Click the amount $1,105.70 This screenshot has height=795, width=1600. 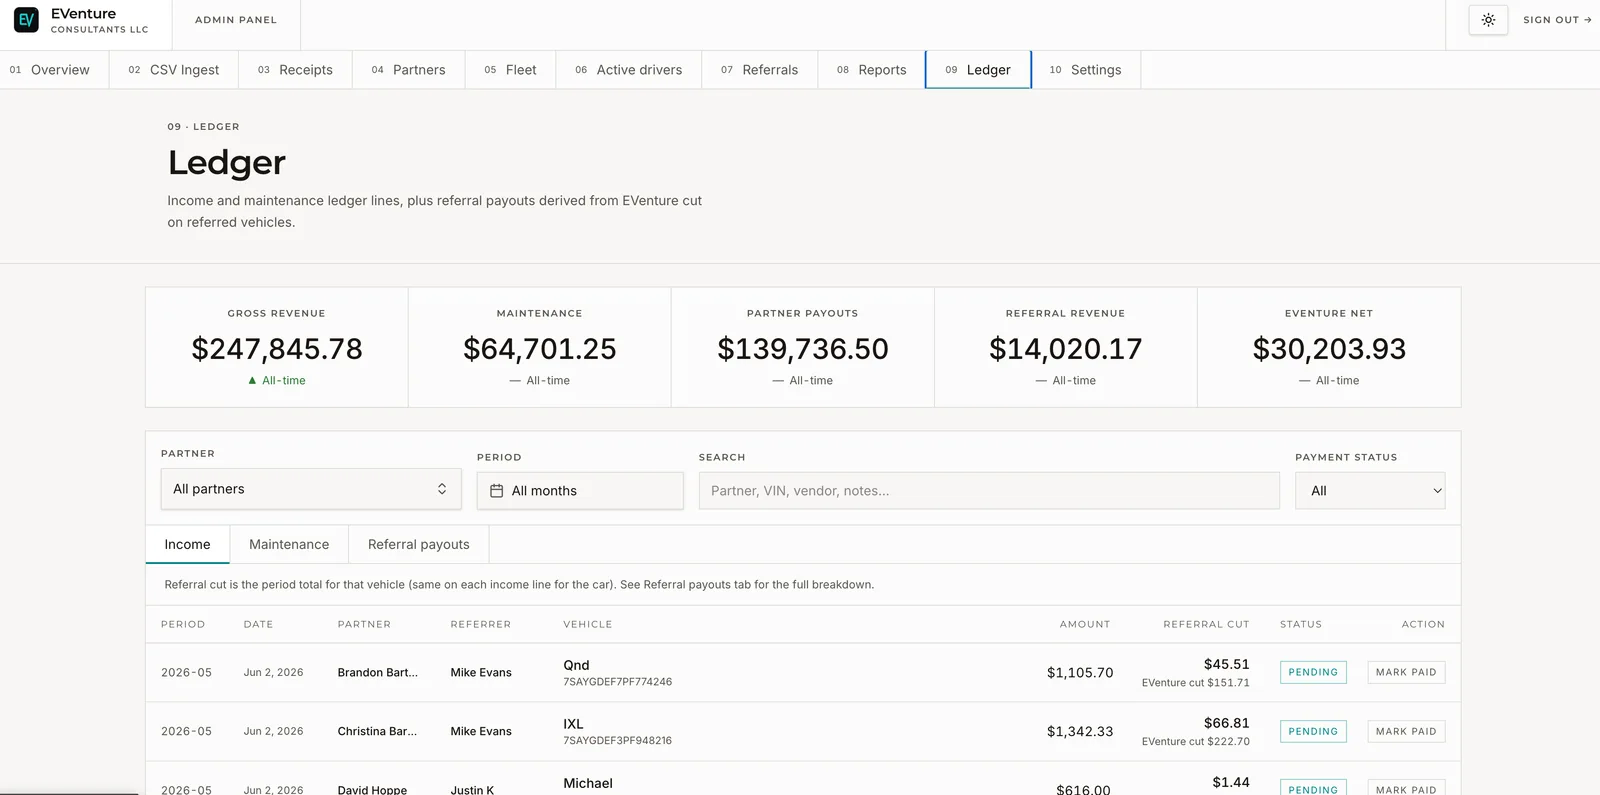1080,673
